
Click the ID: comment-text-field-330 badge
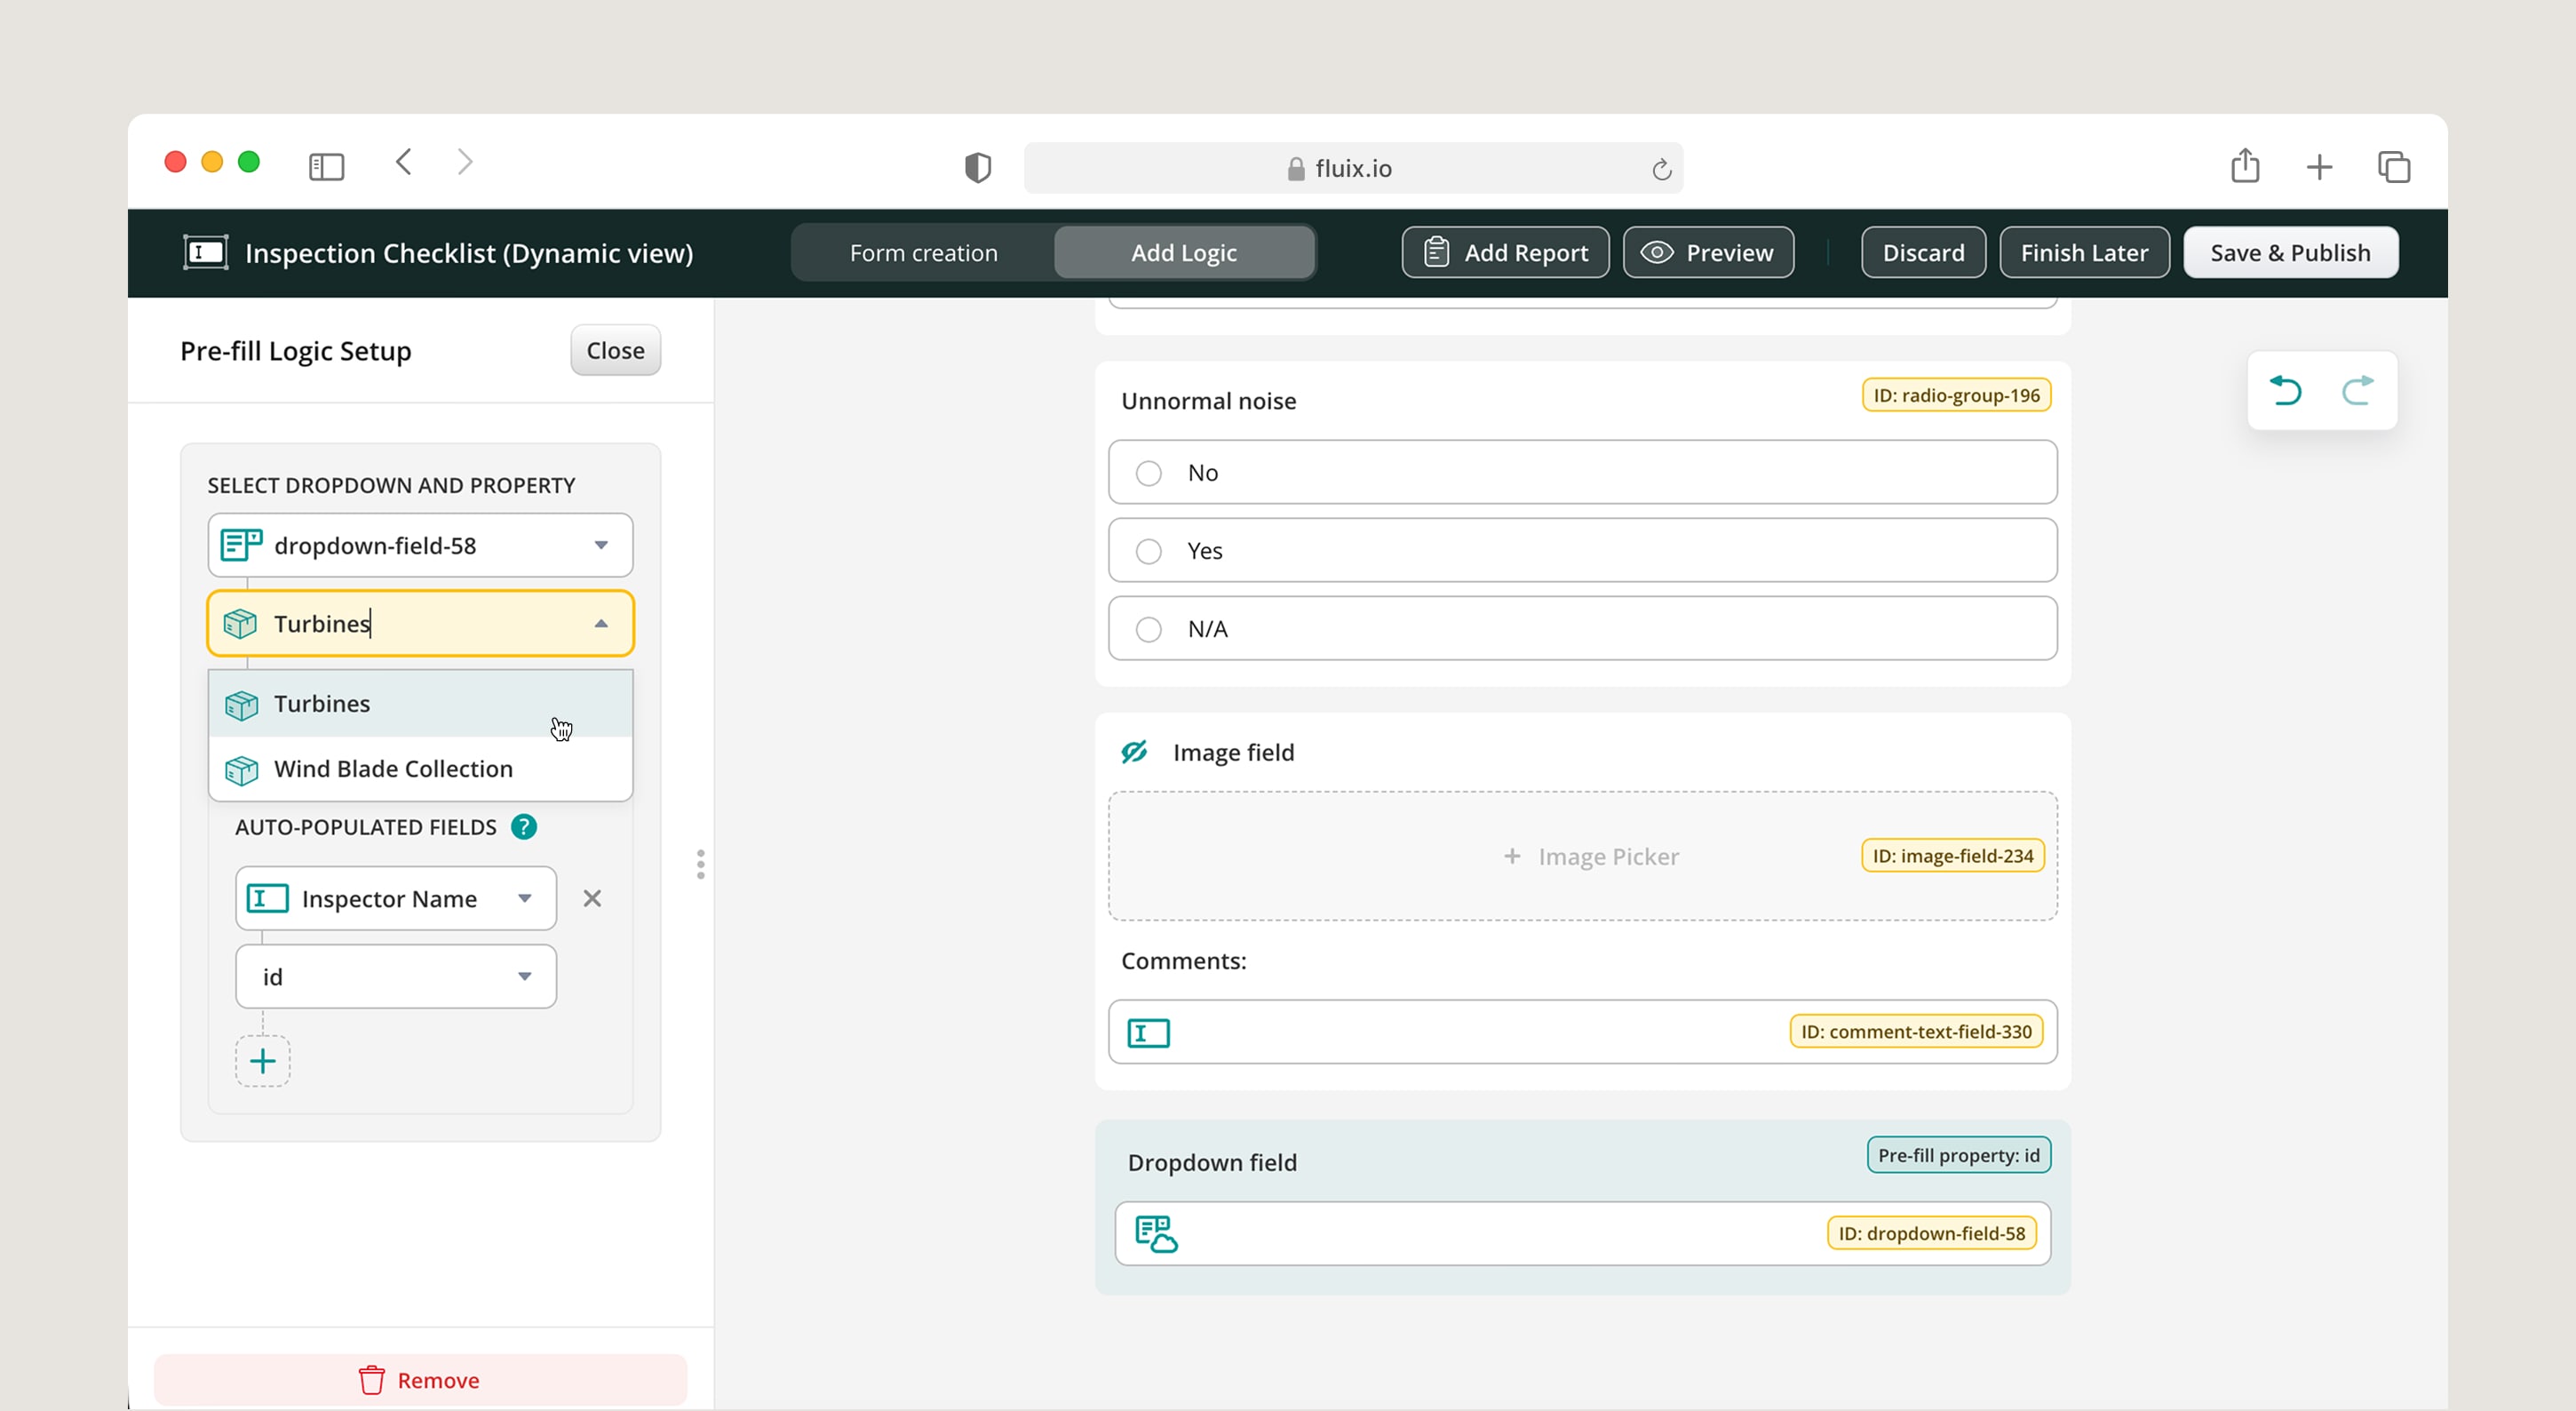(1916, 1032)
